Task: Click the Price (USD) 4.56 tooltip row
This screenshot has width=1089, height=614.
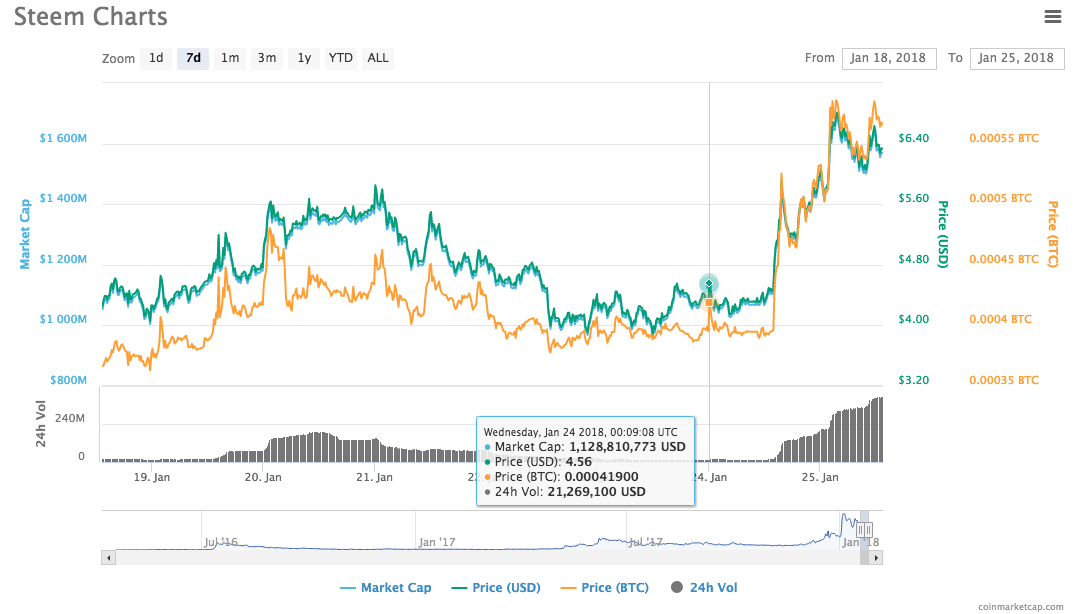Action: (x=538, y=462)
